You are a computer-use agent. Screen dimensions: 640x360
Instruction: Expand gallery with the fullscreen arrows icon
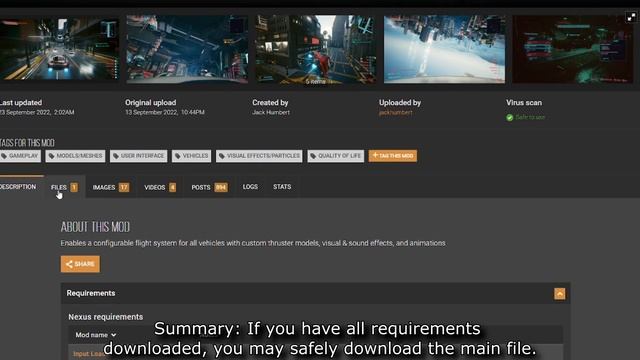pos(631,18)
